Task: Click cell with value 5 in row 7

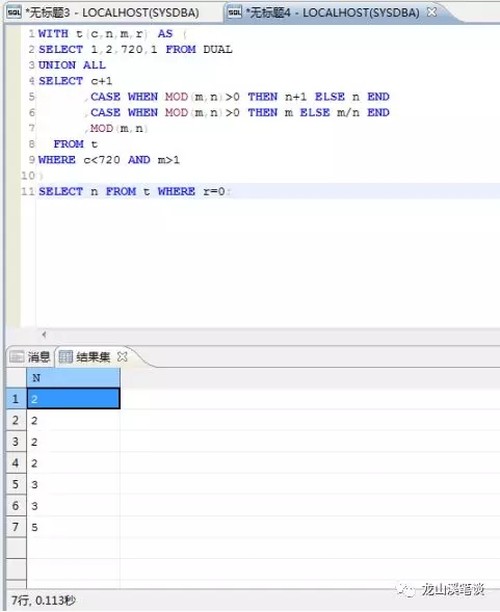Action: [x=73, y=527]
